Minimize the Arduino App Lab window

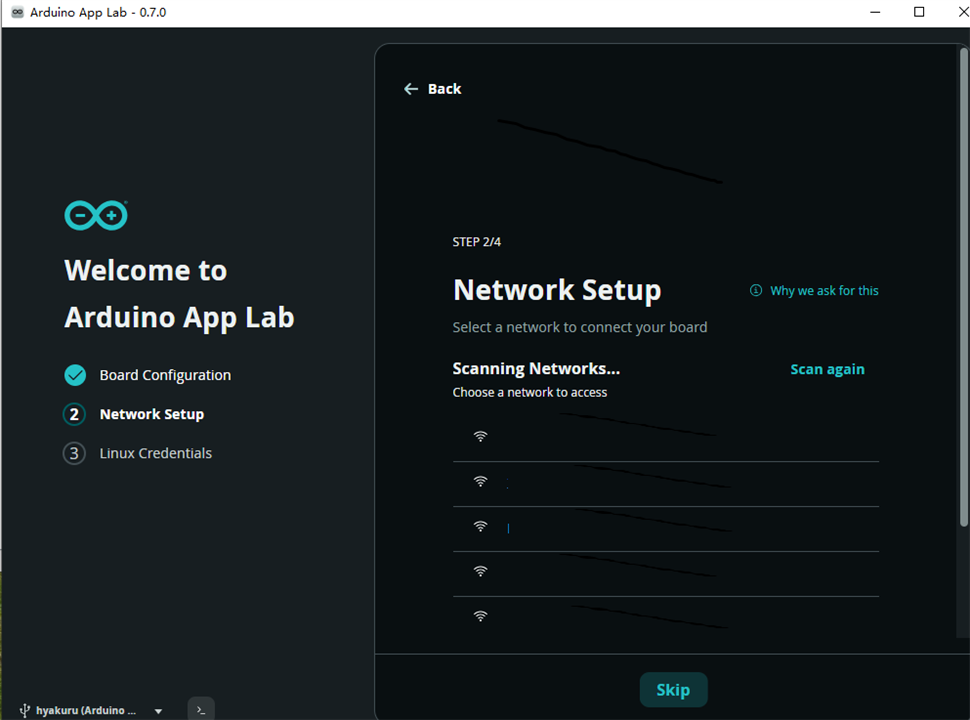pyautogui.click(x=875, y=12)
